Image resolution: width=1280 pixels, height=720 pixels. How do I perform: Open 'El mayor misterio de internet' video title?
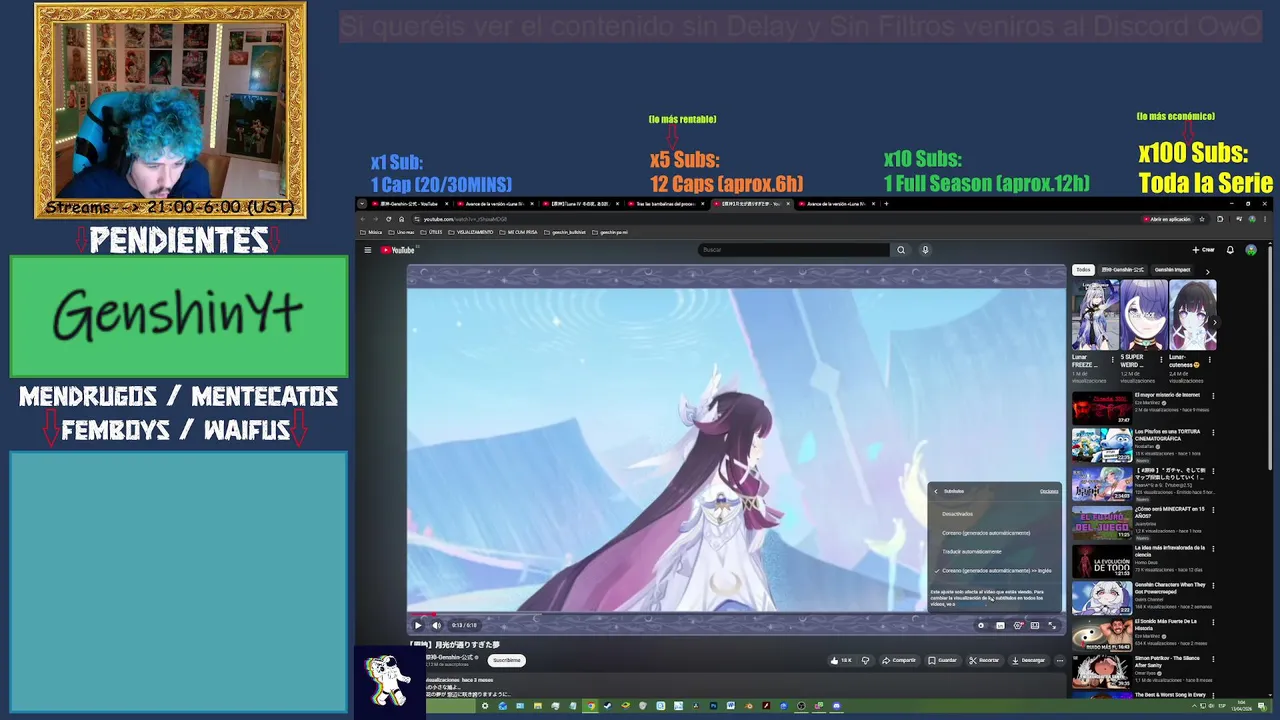1167,395
